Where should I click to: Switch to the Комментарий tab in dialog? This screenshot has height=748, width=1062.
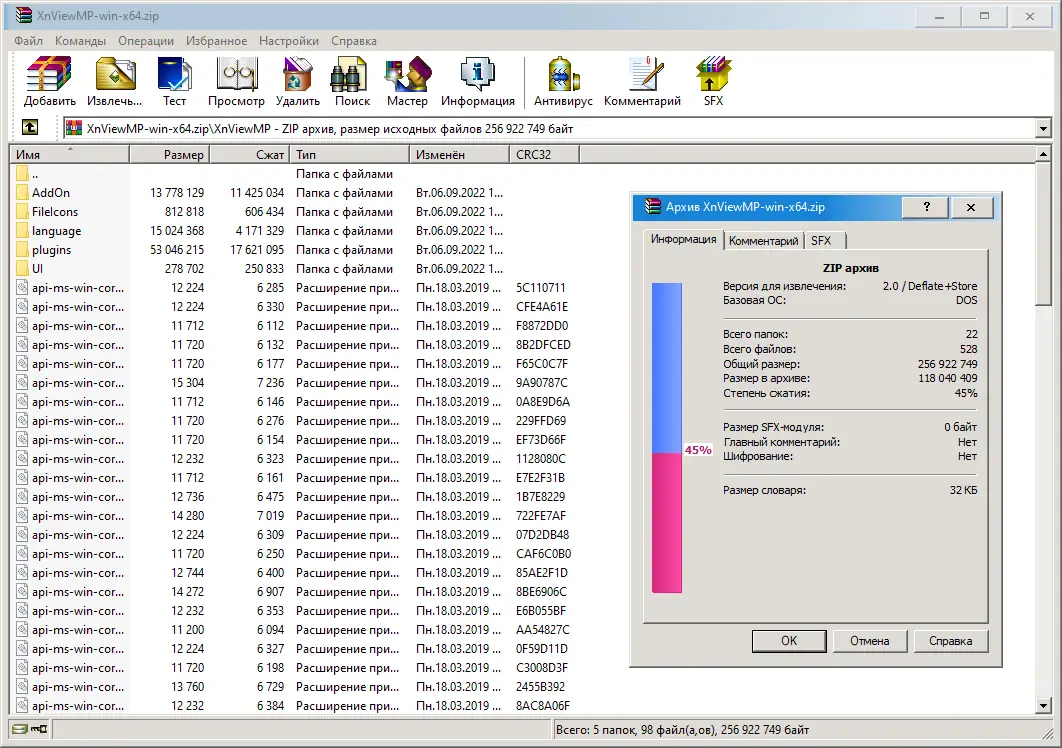pos(763,241)
